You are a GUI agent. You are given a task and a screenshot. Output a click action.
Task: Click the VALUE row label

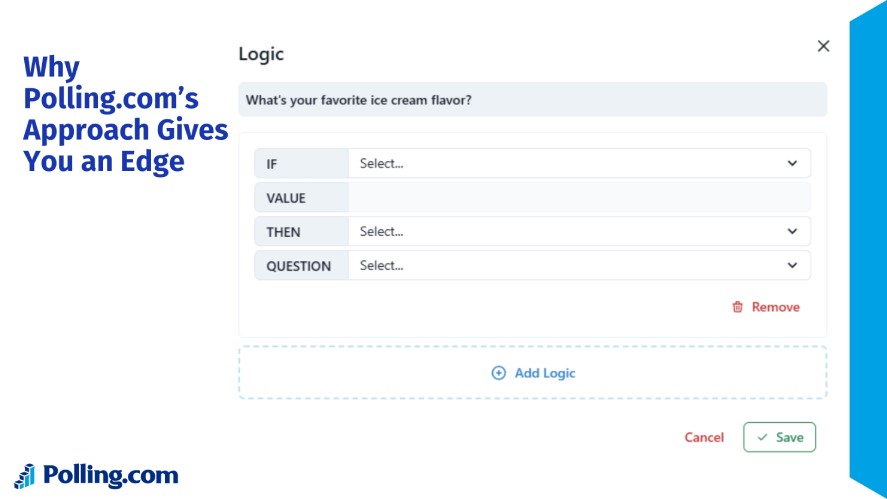click(286, 198)
